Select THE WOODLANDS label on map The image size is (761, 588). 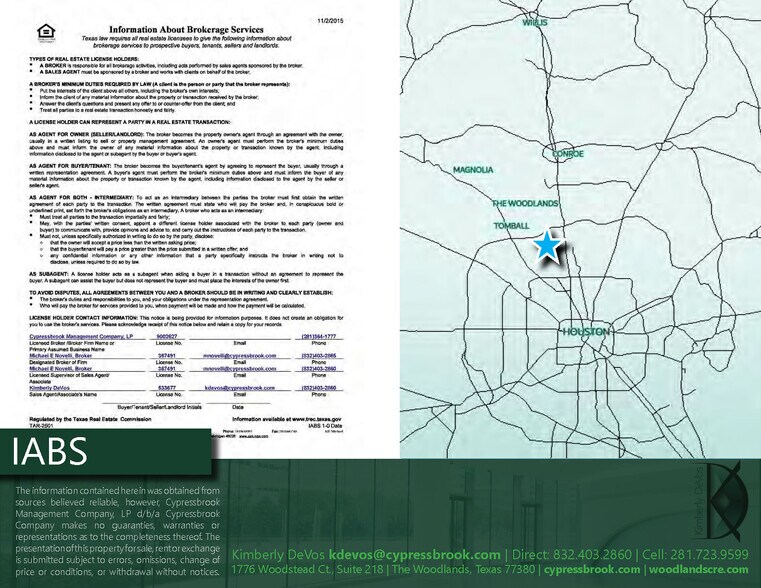(x=525, y=203)
